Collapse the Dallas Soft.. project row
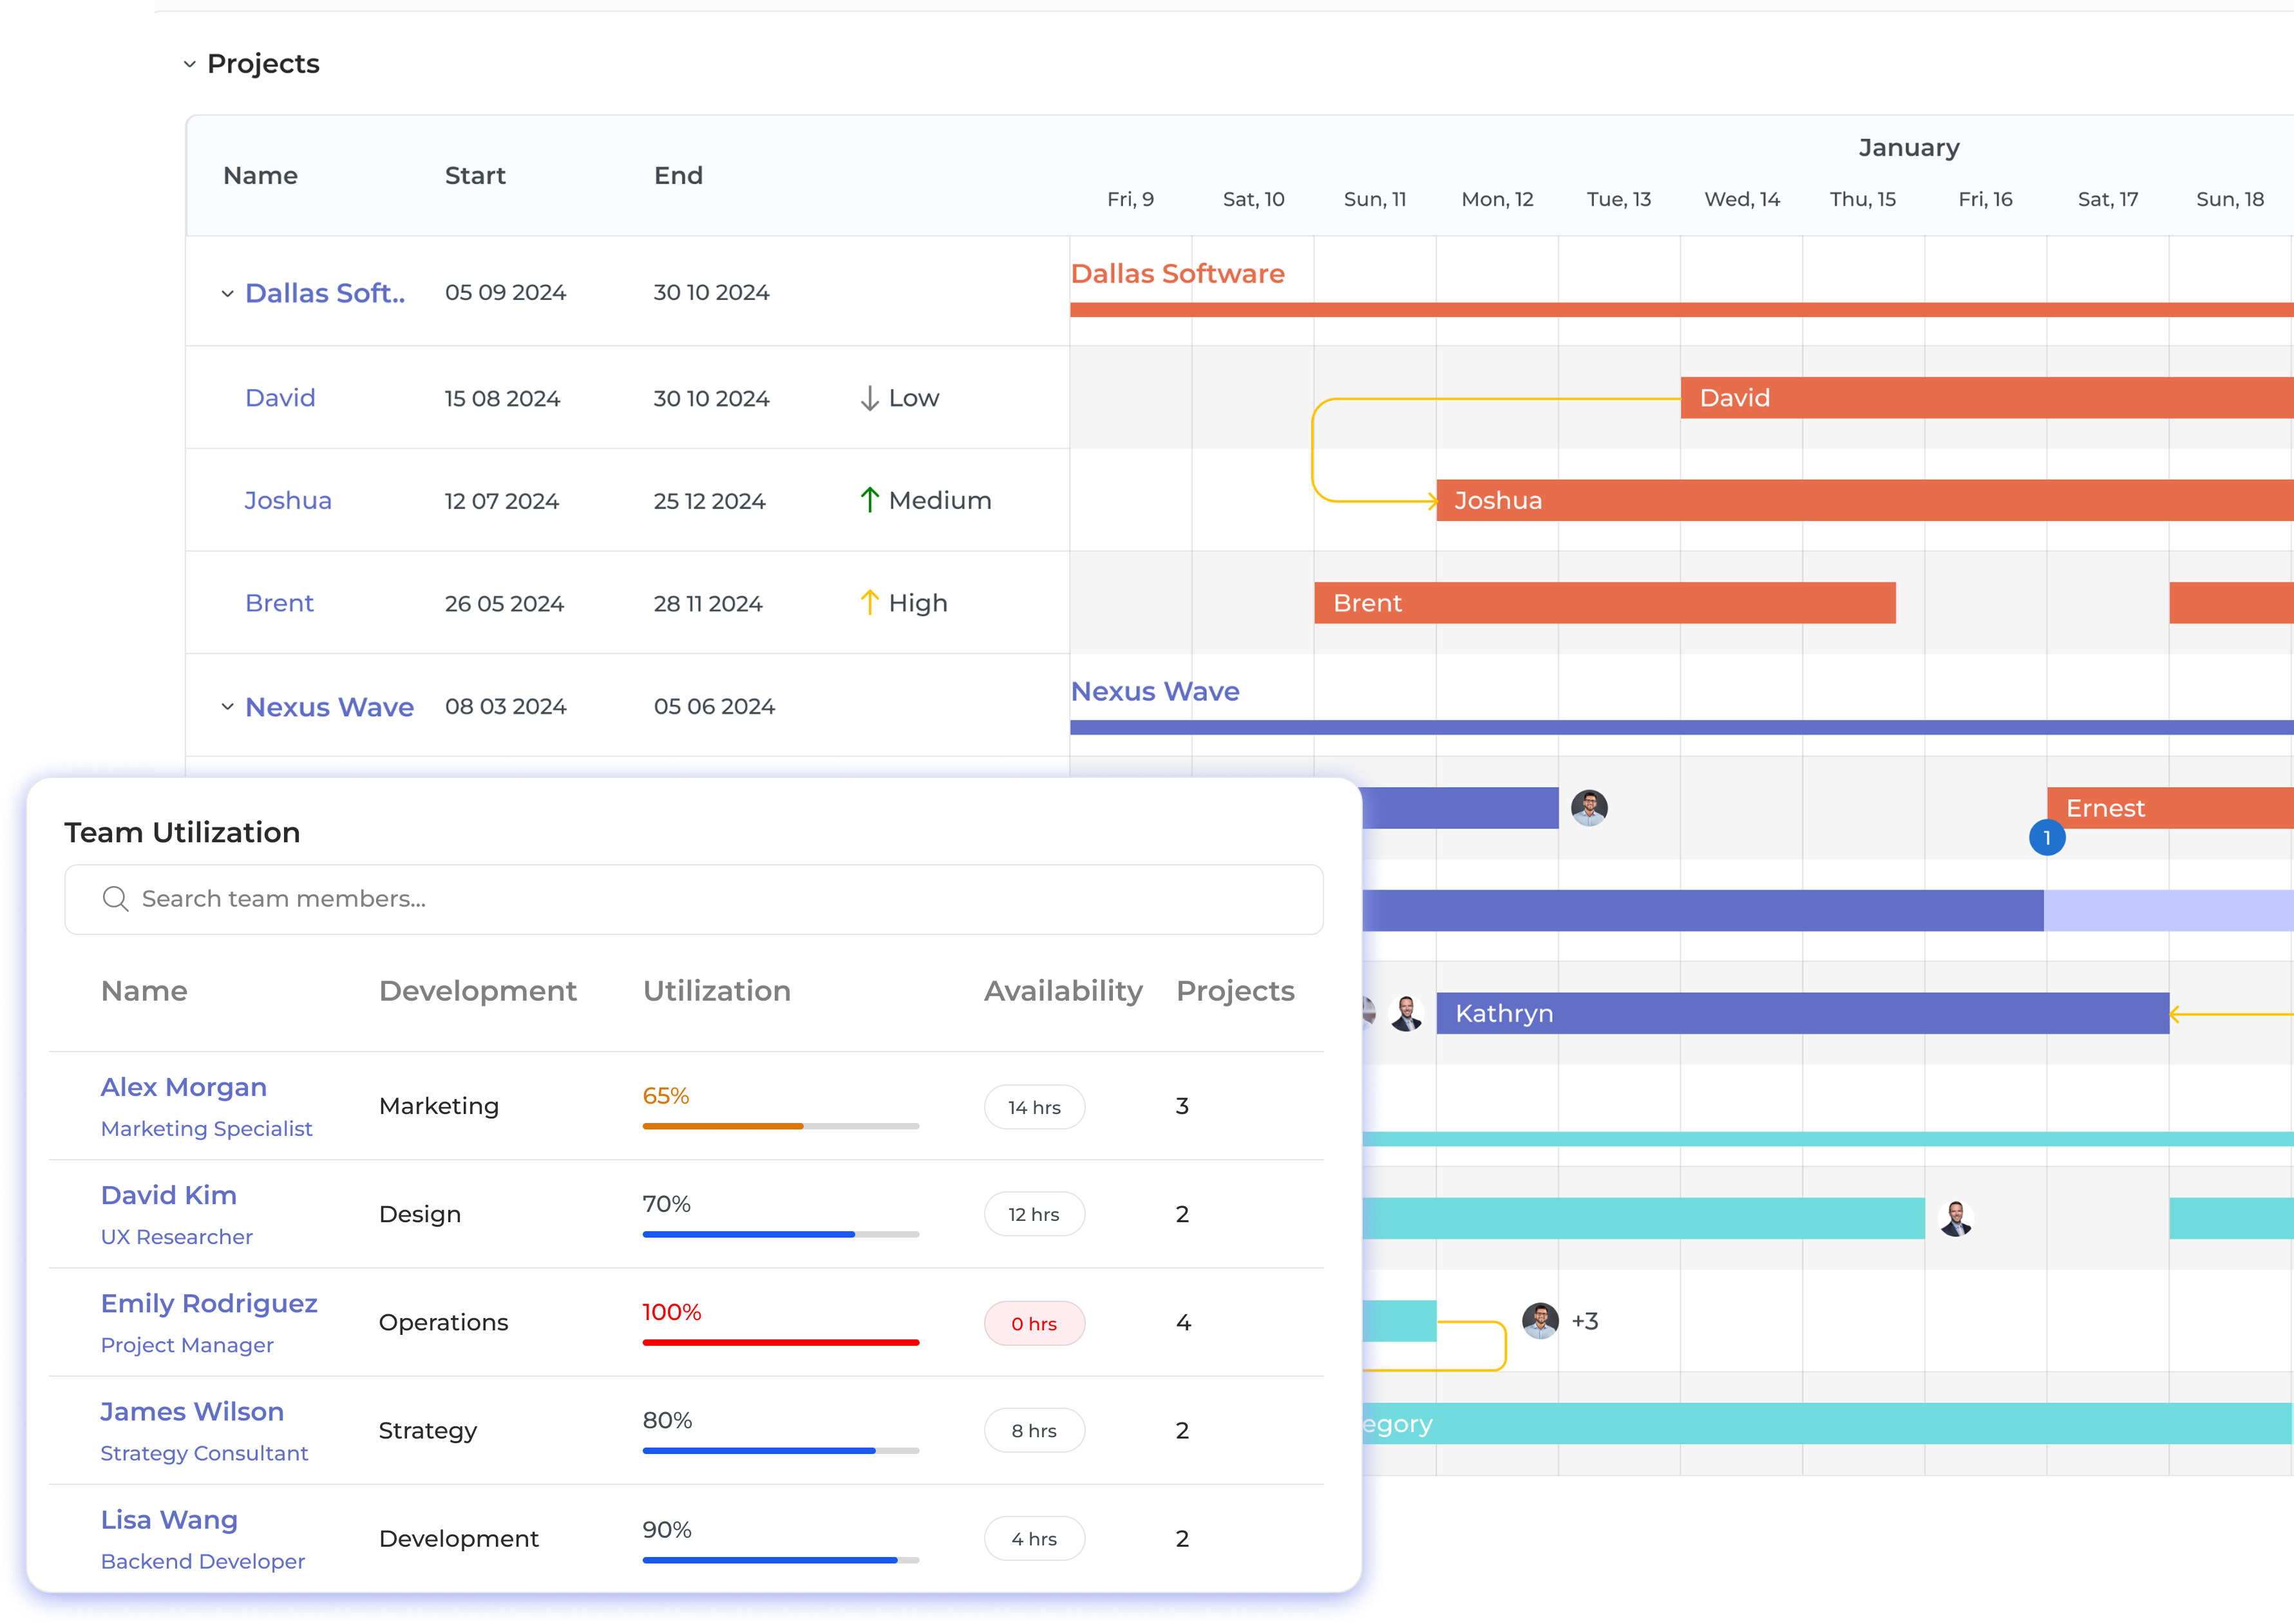Viewport: 2294px width, 1624px height. [227, 293]
